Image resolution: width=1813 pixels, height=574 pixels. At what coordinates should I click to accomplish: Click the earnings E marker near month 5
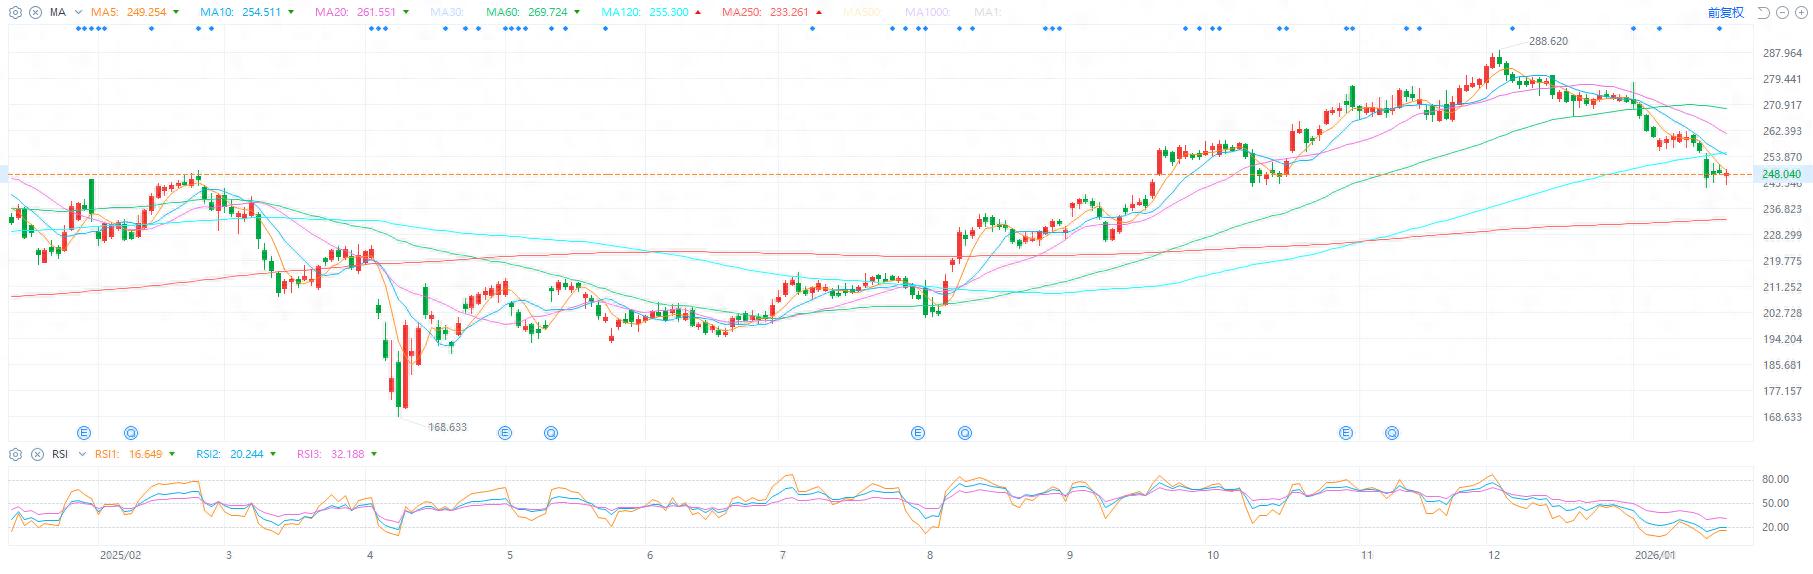[x=505, y=433]
